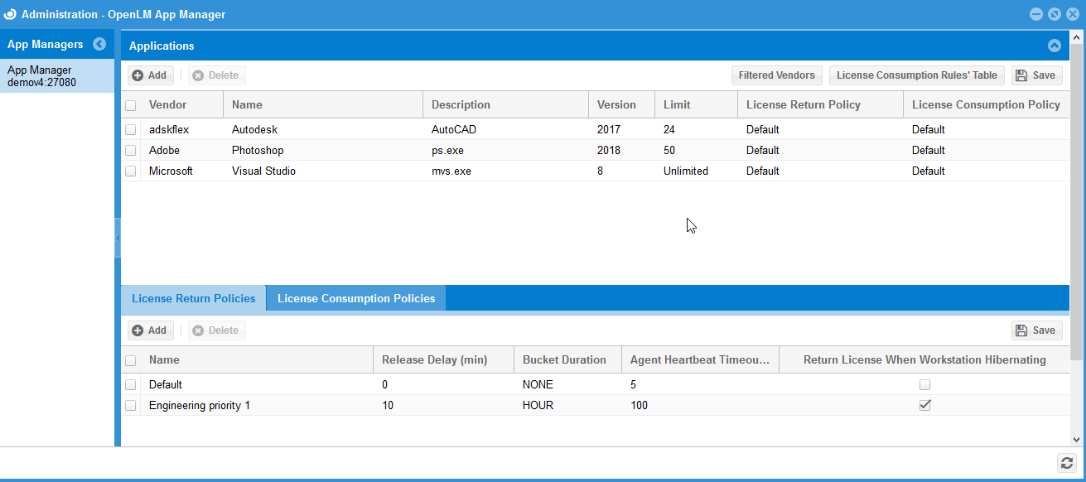Screen dimensions: 1086x482
Task: Click Delete in the Applications toolbar
Action: click(x=216, y=75)
